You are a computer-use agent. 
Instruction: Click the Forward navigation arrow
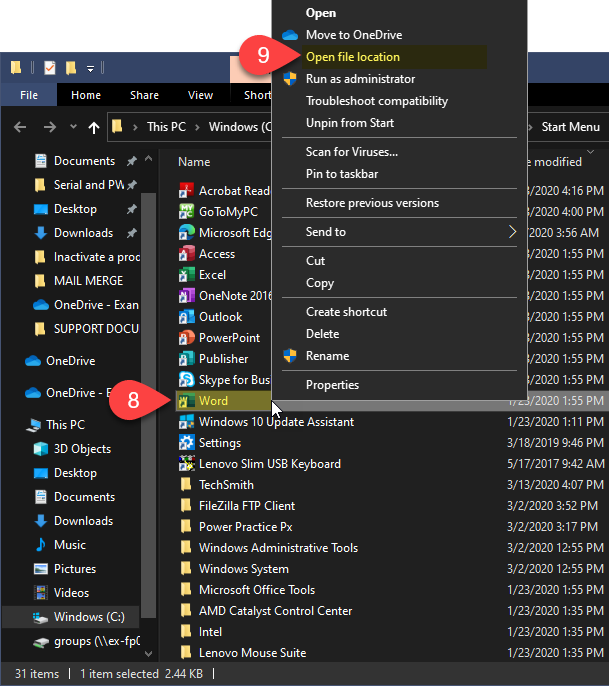pos(50,127)
